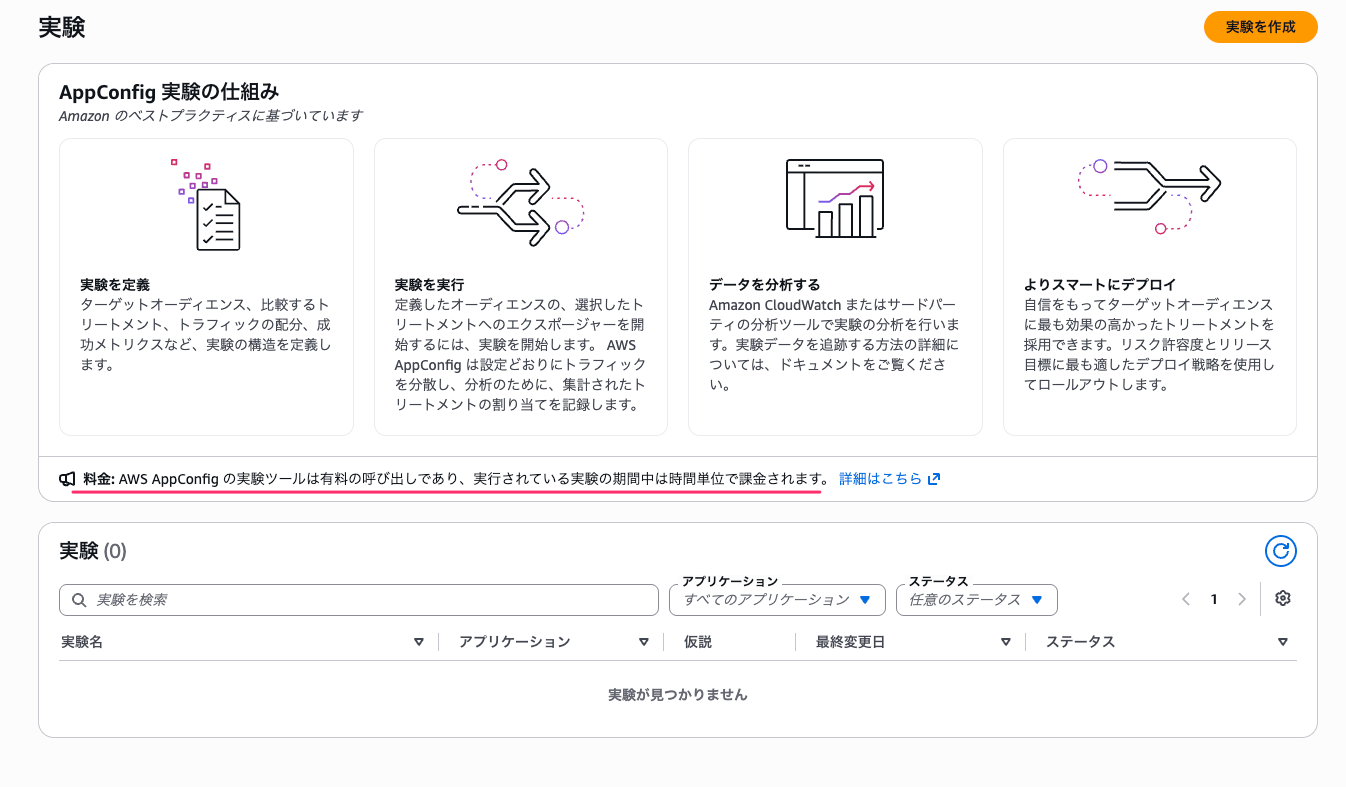Click the search magnifier icon
The width and height of the screenshot is (1346, 787).
point(79,600)
